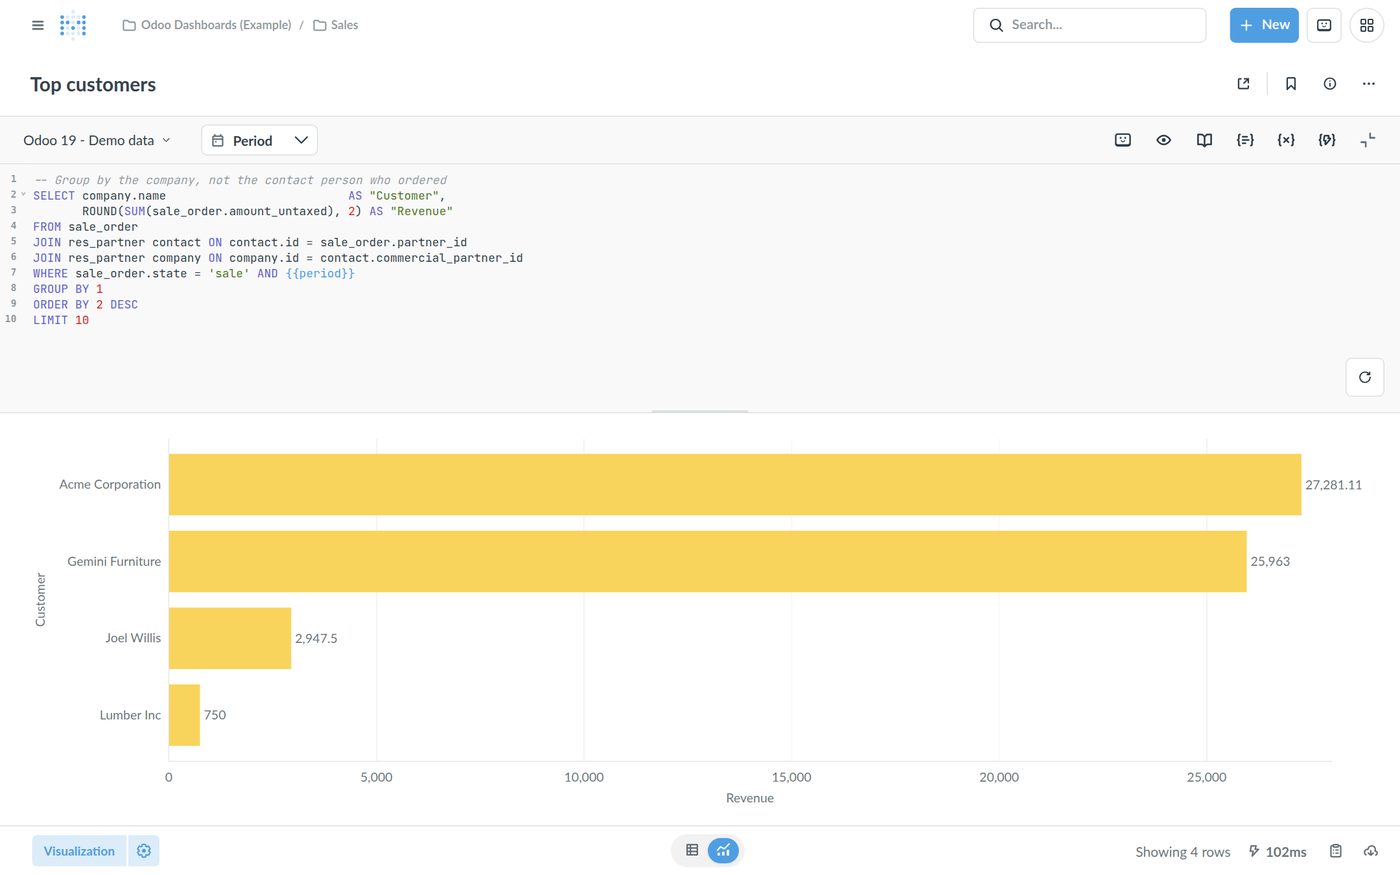Click the 27,281.11 value label
1400x875 pixels.
tap(1333, 485)
